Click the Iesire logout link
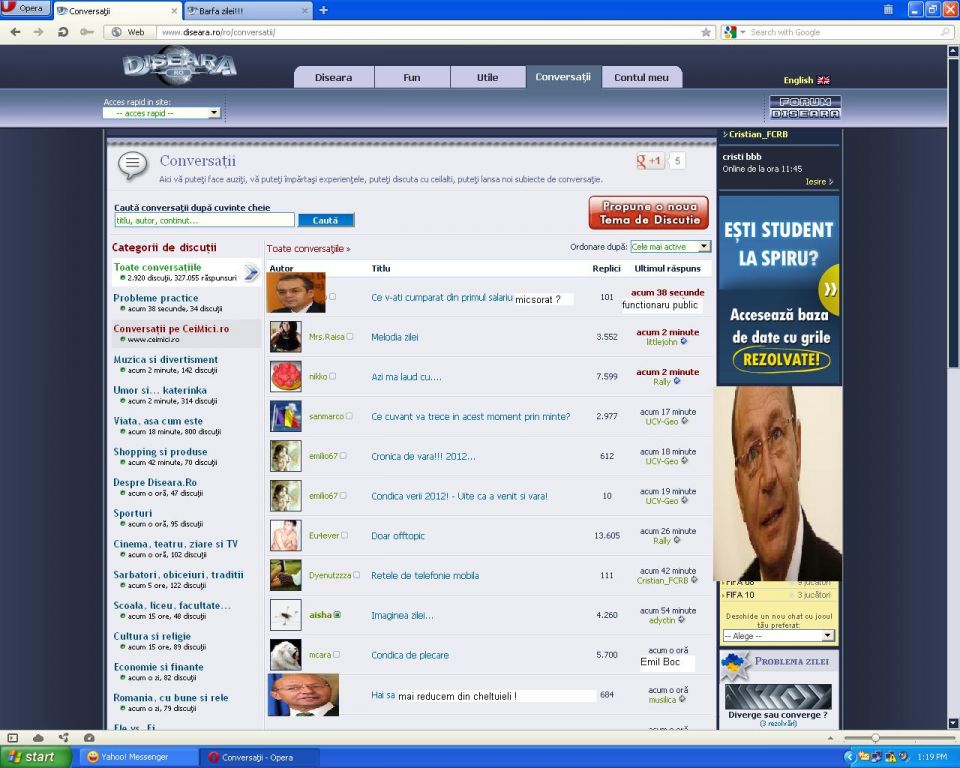The height and width of the screenshot is (768, 960). 819,182
